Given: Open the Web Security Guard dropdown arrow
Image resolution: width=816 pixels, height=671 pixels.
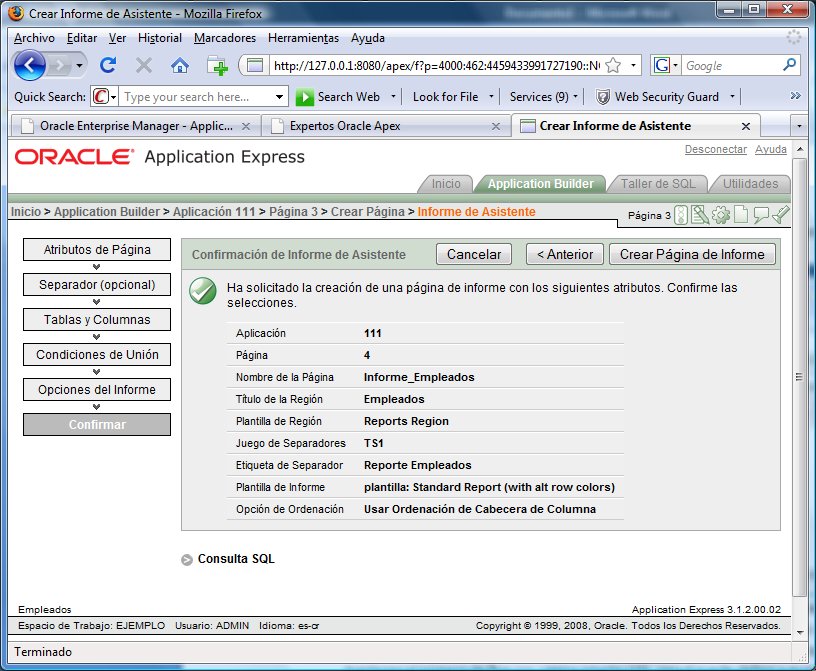Looking at the screenshot, I should tap(732, 96).
